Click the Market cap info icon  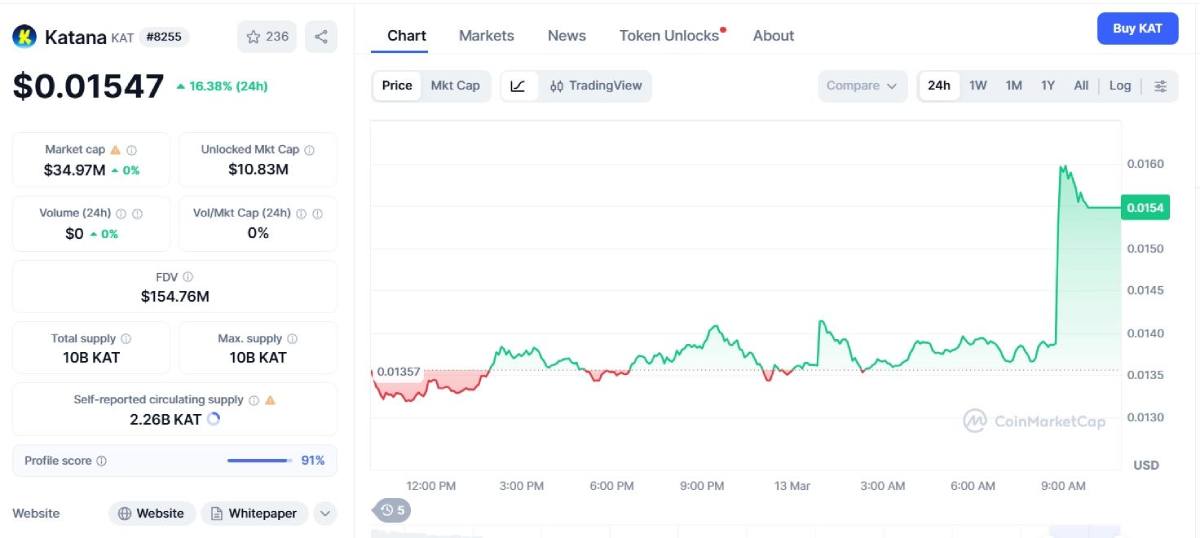point(131,150)
